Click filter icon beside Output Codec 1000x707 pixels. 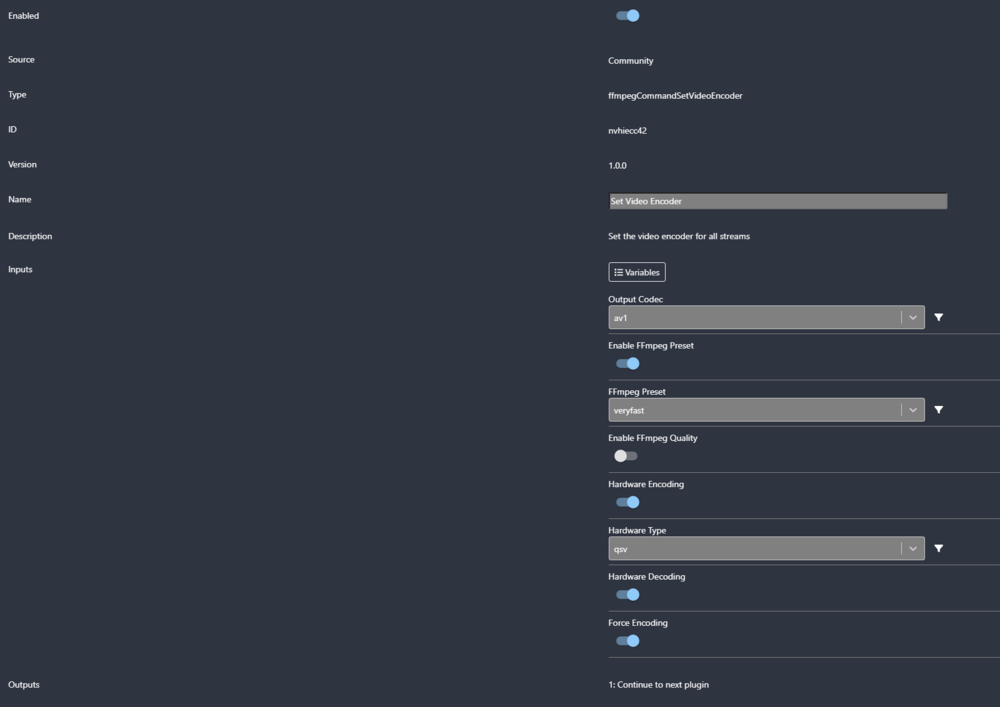pos(939,317)
